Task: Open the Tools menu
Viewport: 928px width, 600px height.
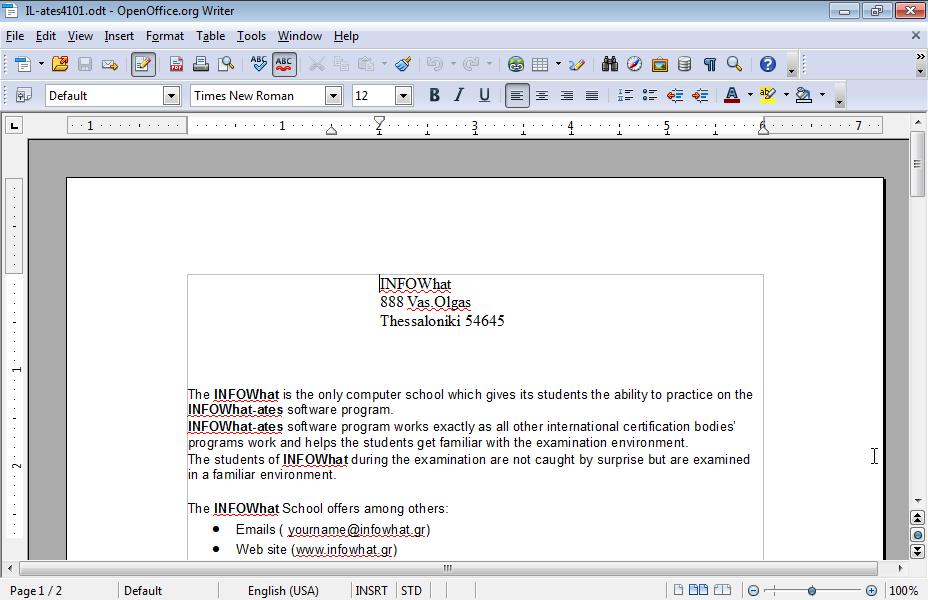Action: [252, 36]
